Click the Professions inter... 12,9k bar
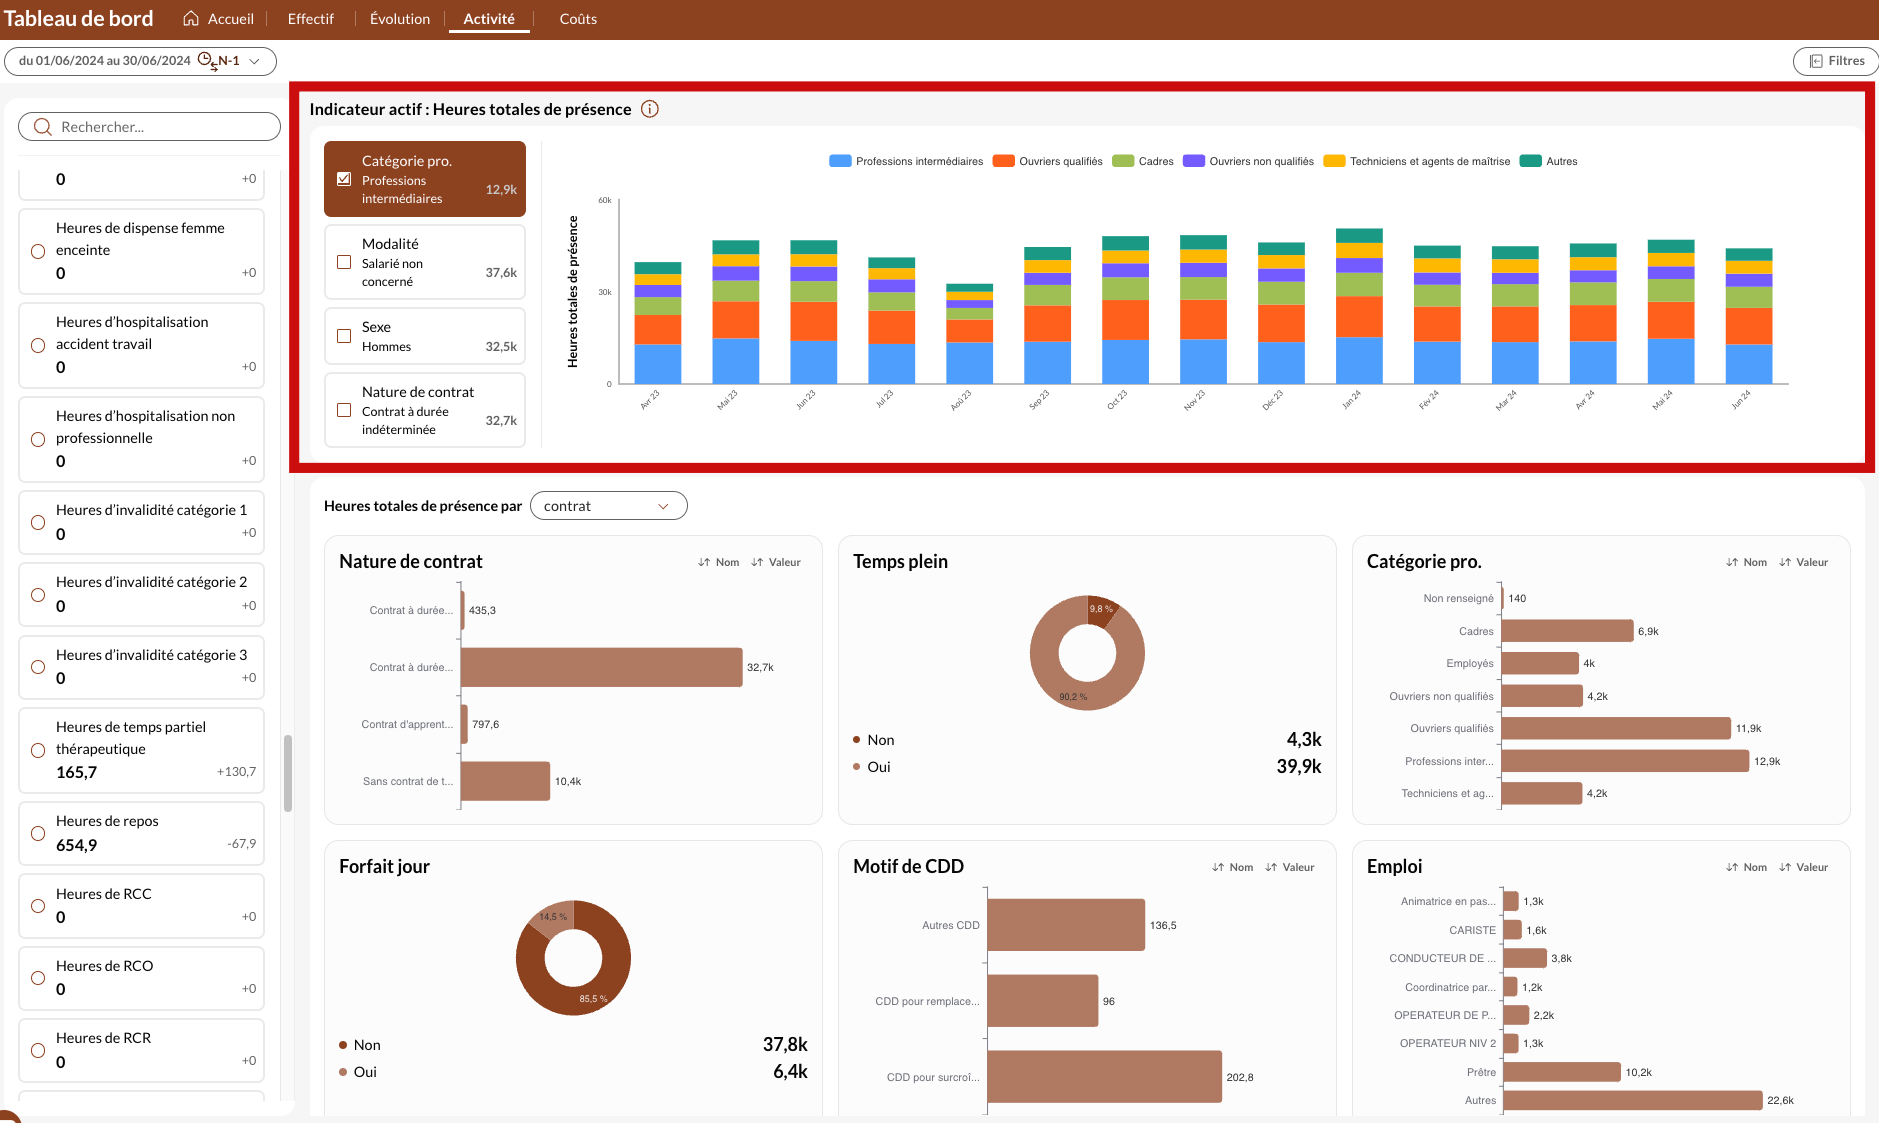 click(1625, 761)
